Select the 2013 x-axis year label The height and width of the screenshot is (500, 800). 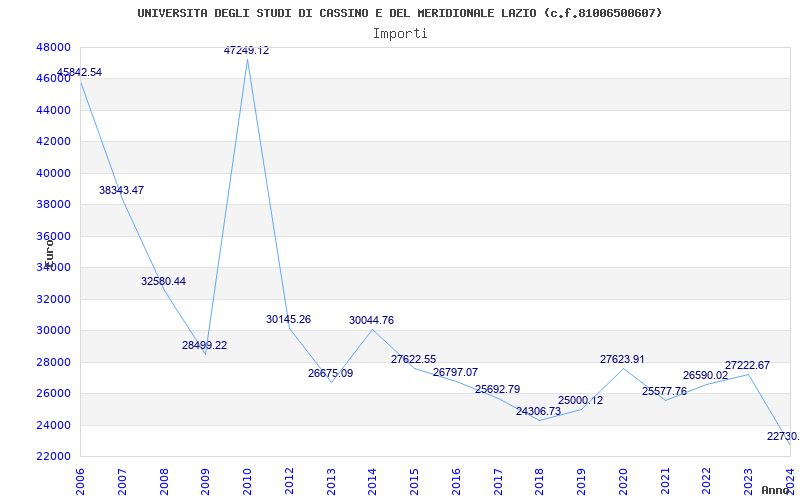click(x=331, y=482)
